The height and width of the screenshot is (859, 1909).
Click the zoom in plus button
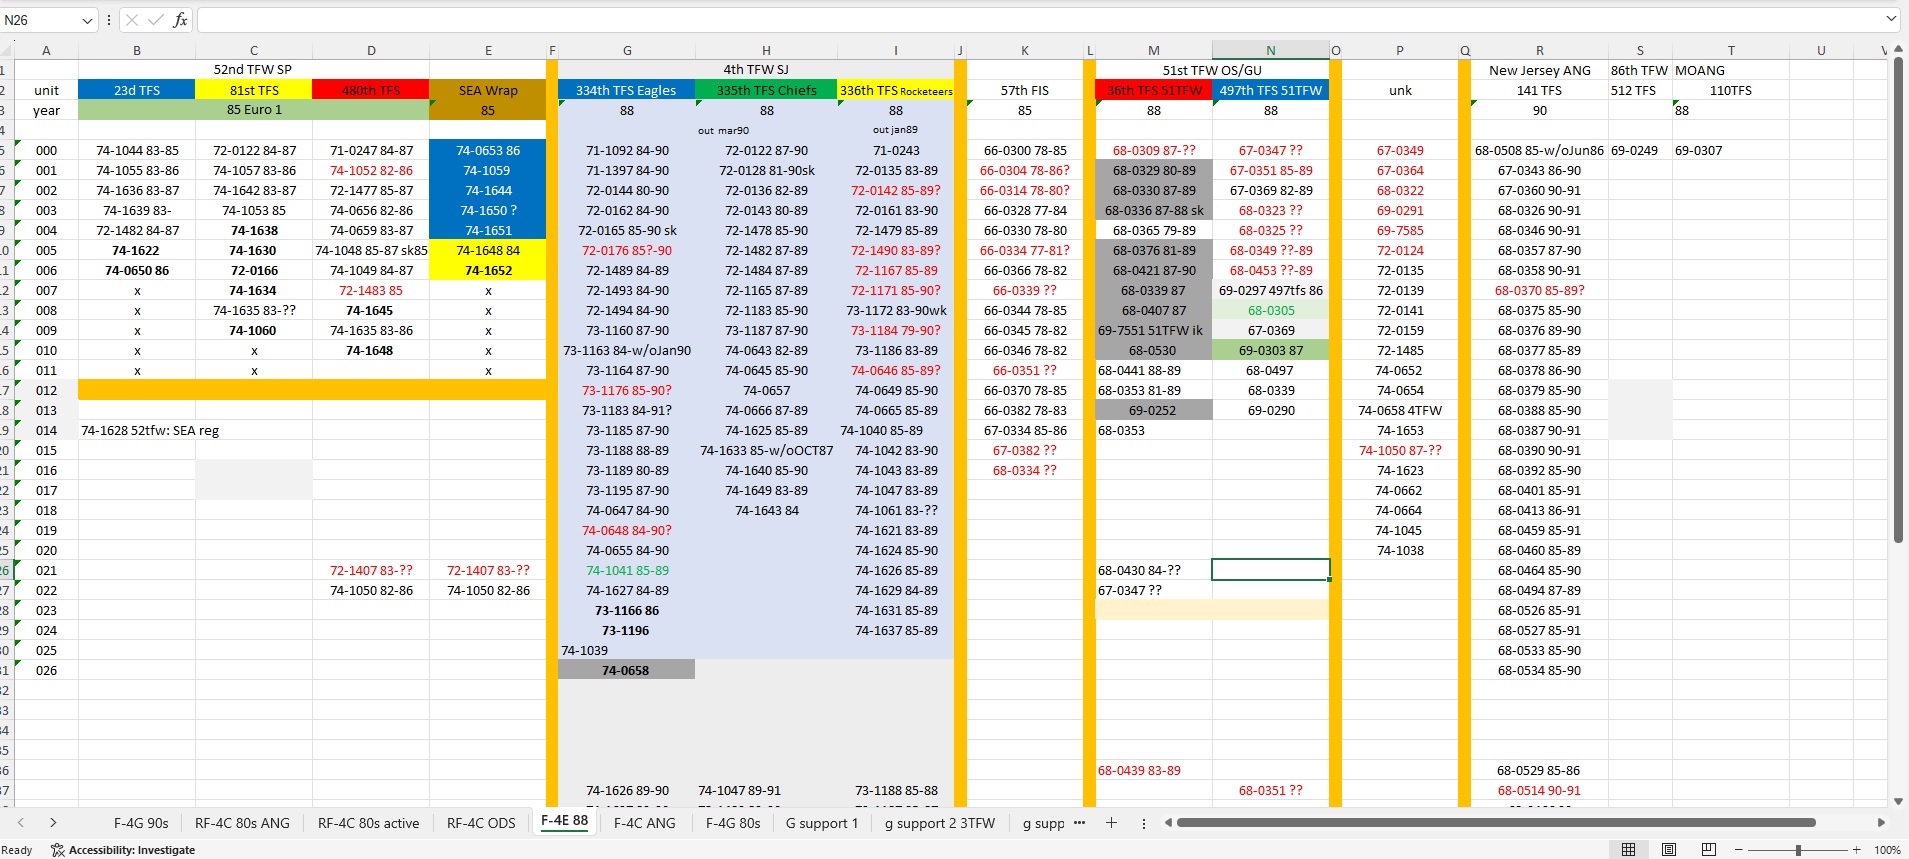click(1857, 849)
